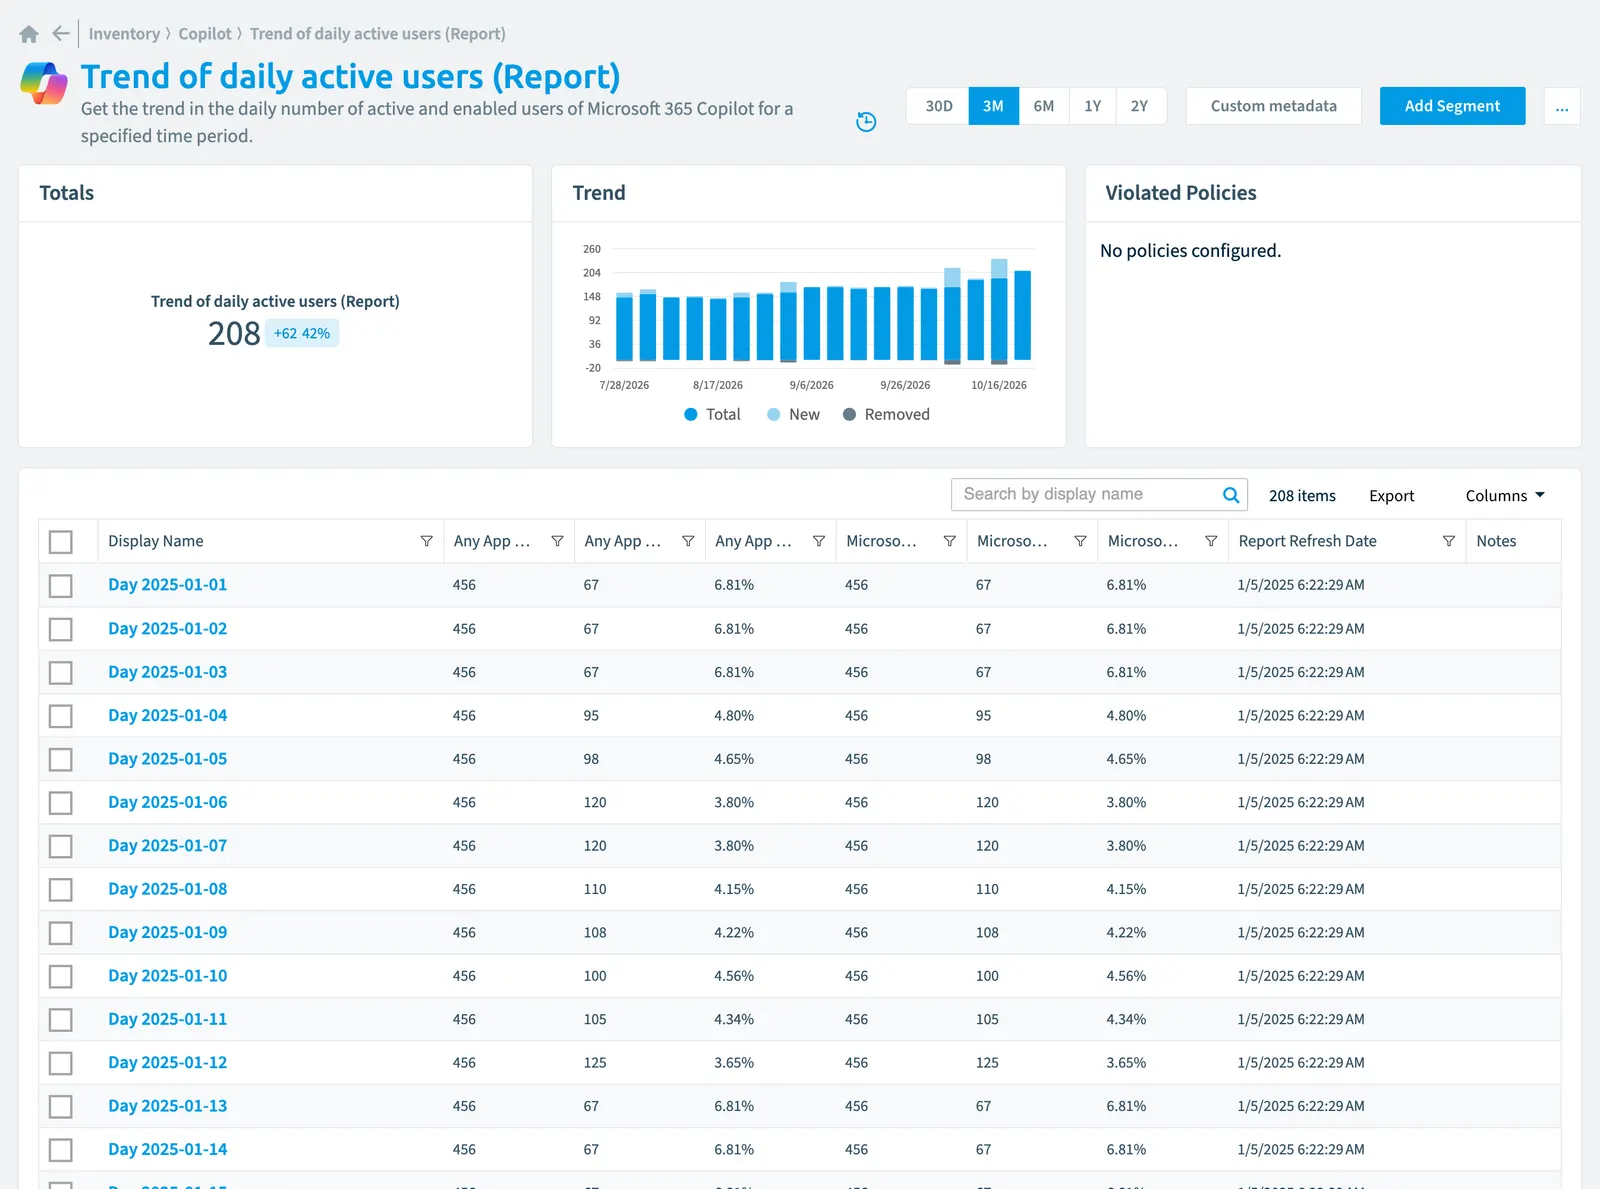This screenshot has height=1189, width=1600.
Task: Click the search magnifier icon
Action: point(1231,495)
